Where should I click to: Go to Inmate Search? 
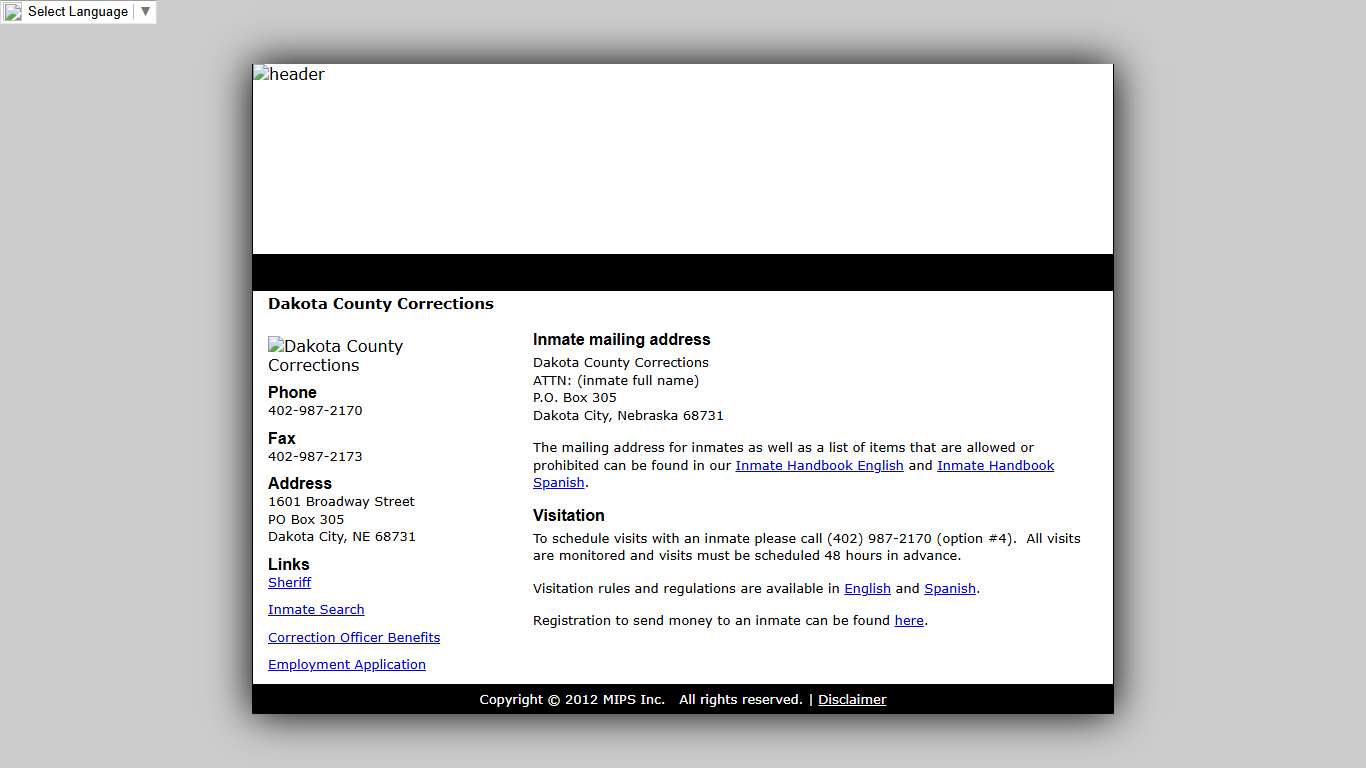click(x=316, y=609)
